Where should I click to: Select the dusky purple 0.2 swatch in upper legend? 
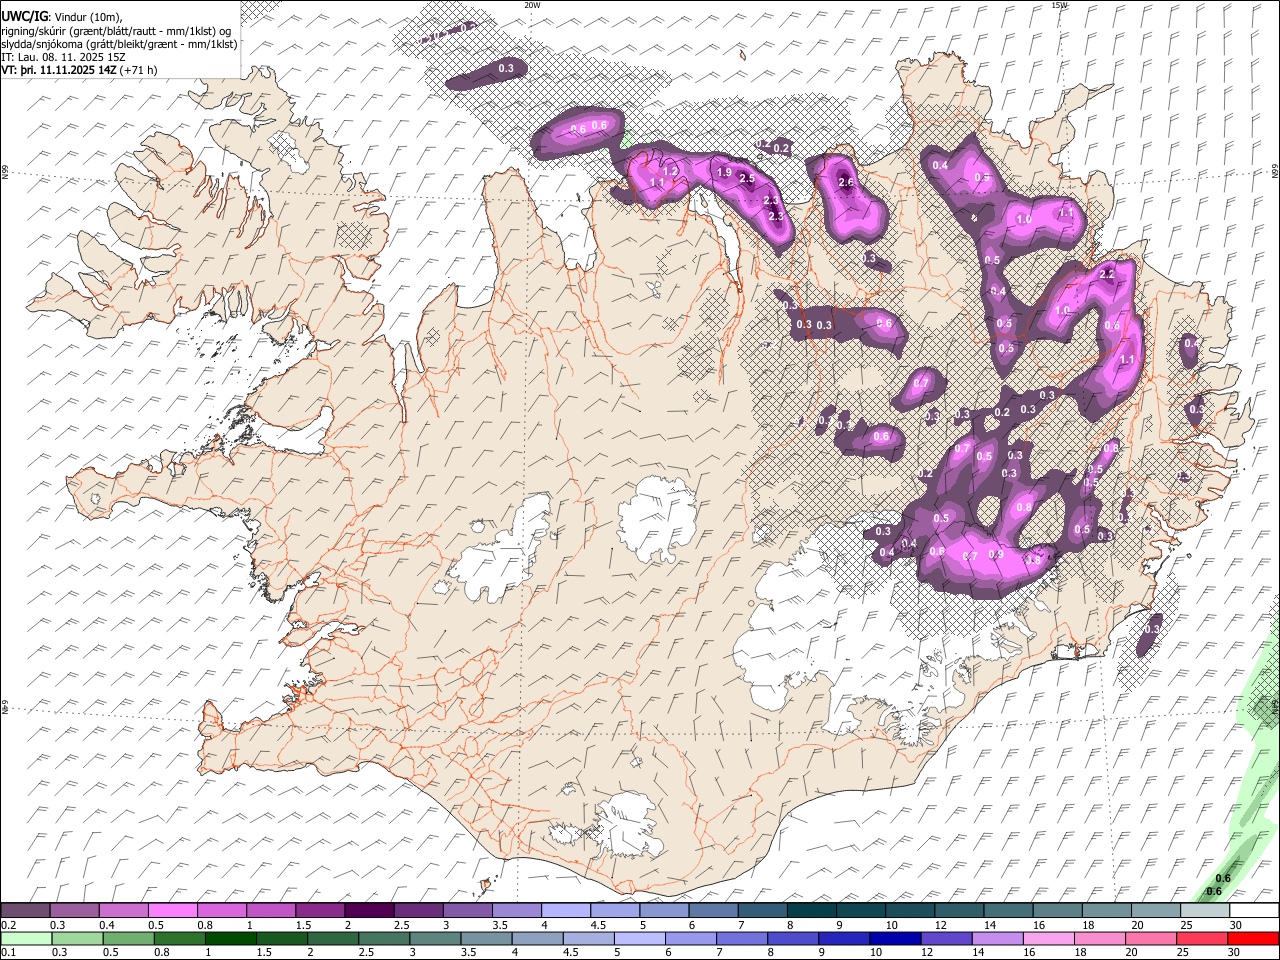click(25, 911)
